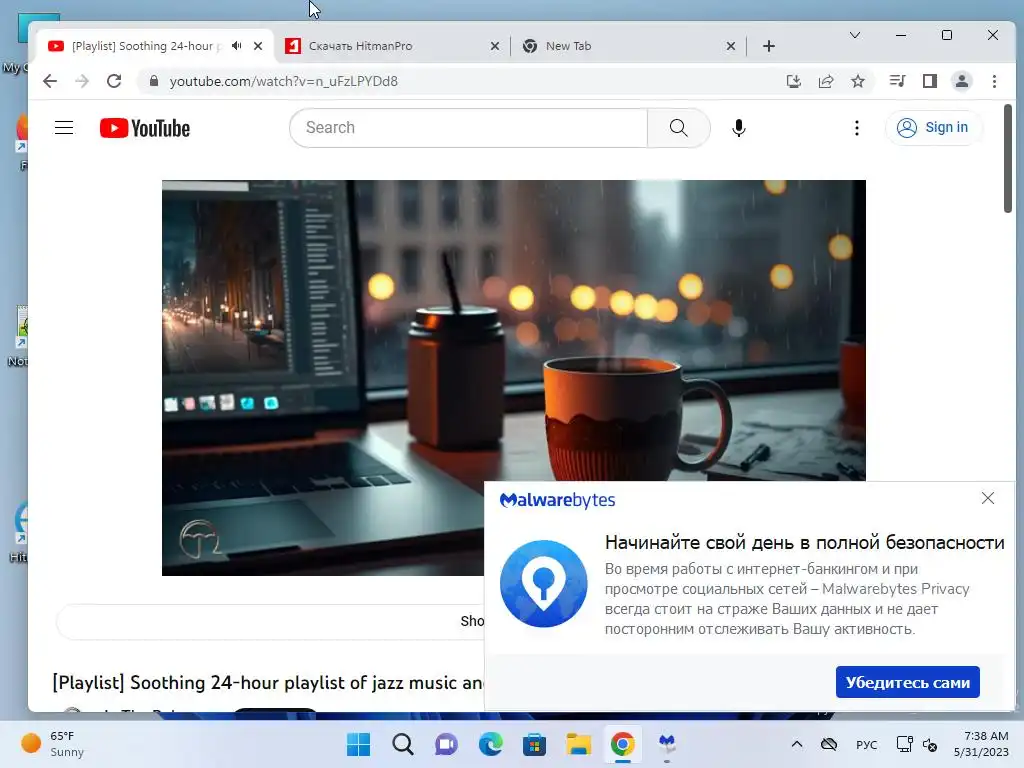Viewport: 1024px width, 768px height.
Task: Open the Chrome profile avatar
Action: pyautogui.click(x=962, y=81)
